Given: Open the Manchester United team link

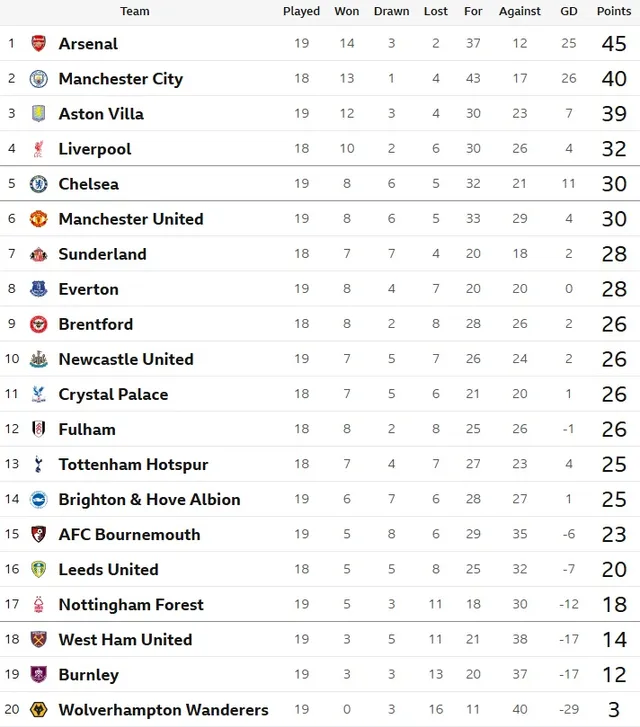Looking at the screenshot, I should pyautogui.click(x=131, y=219).
